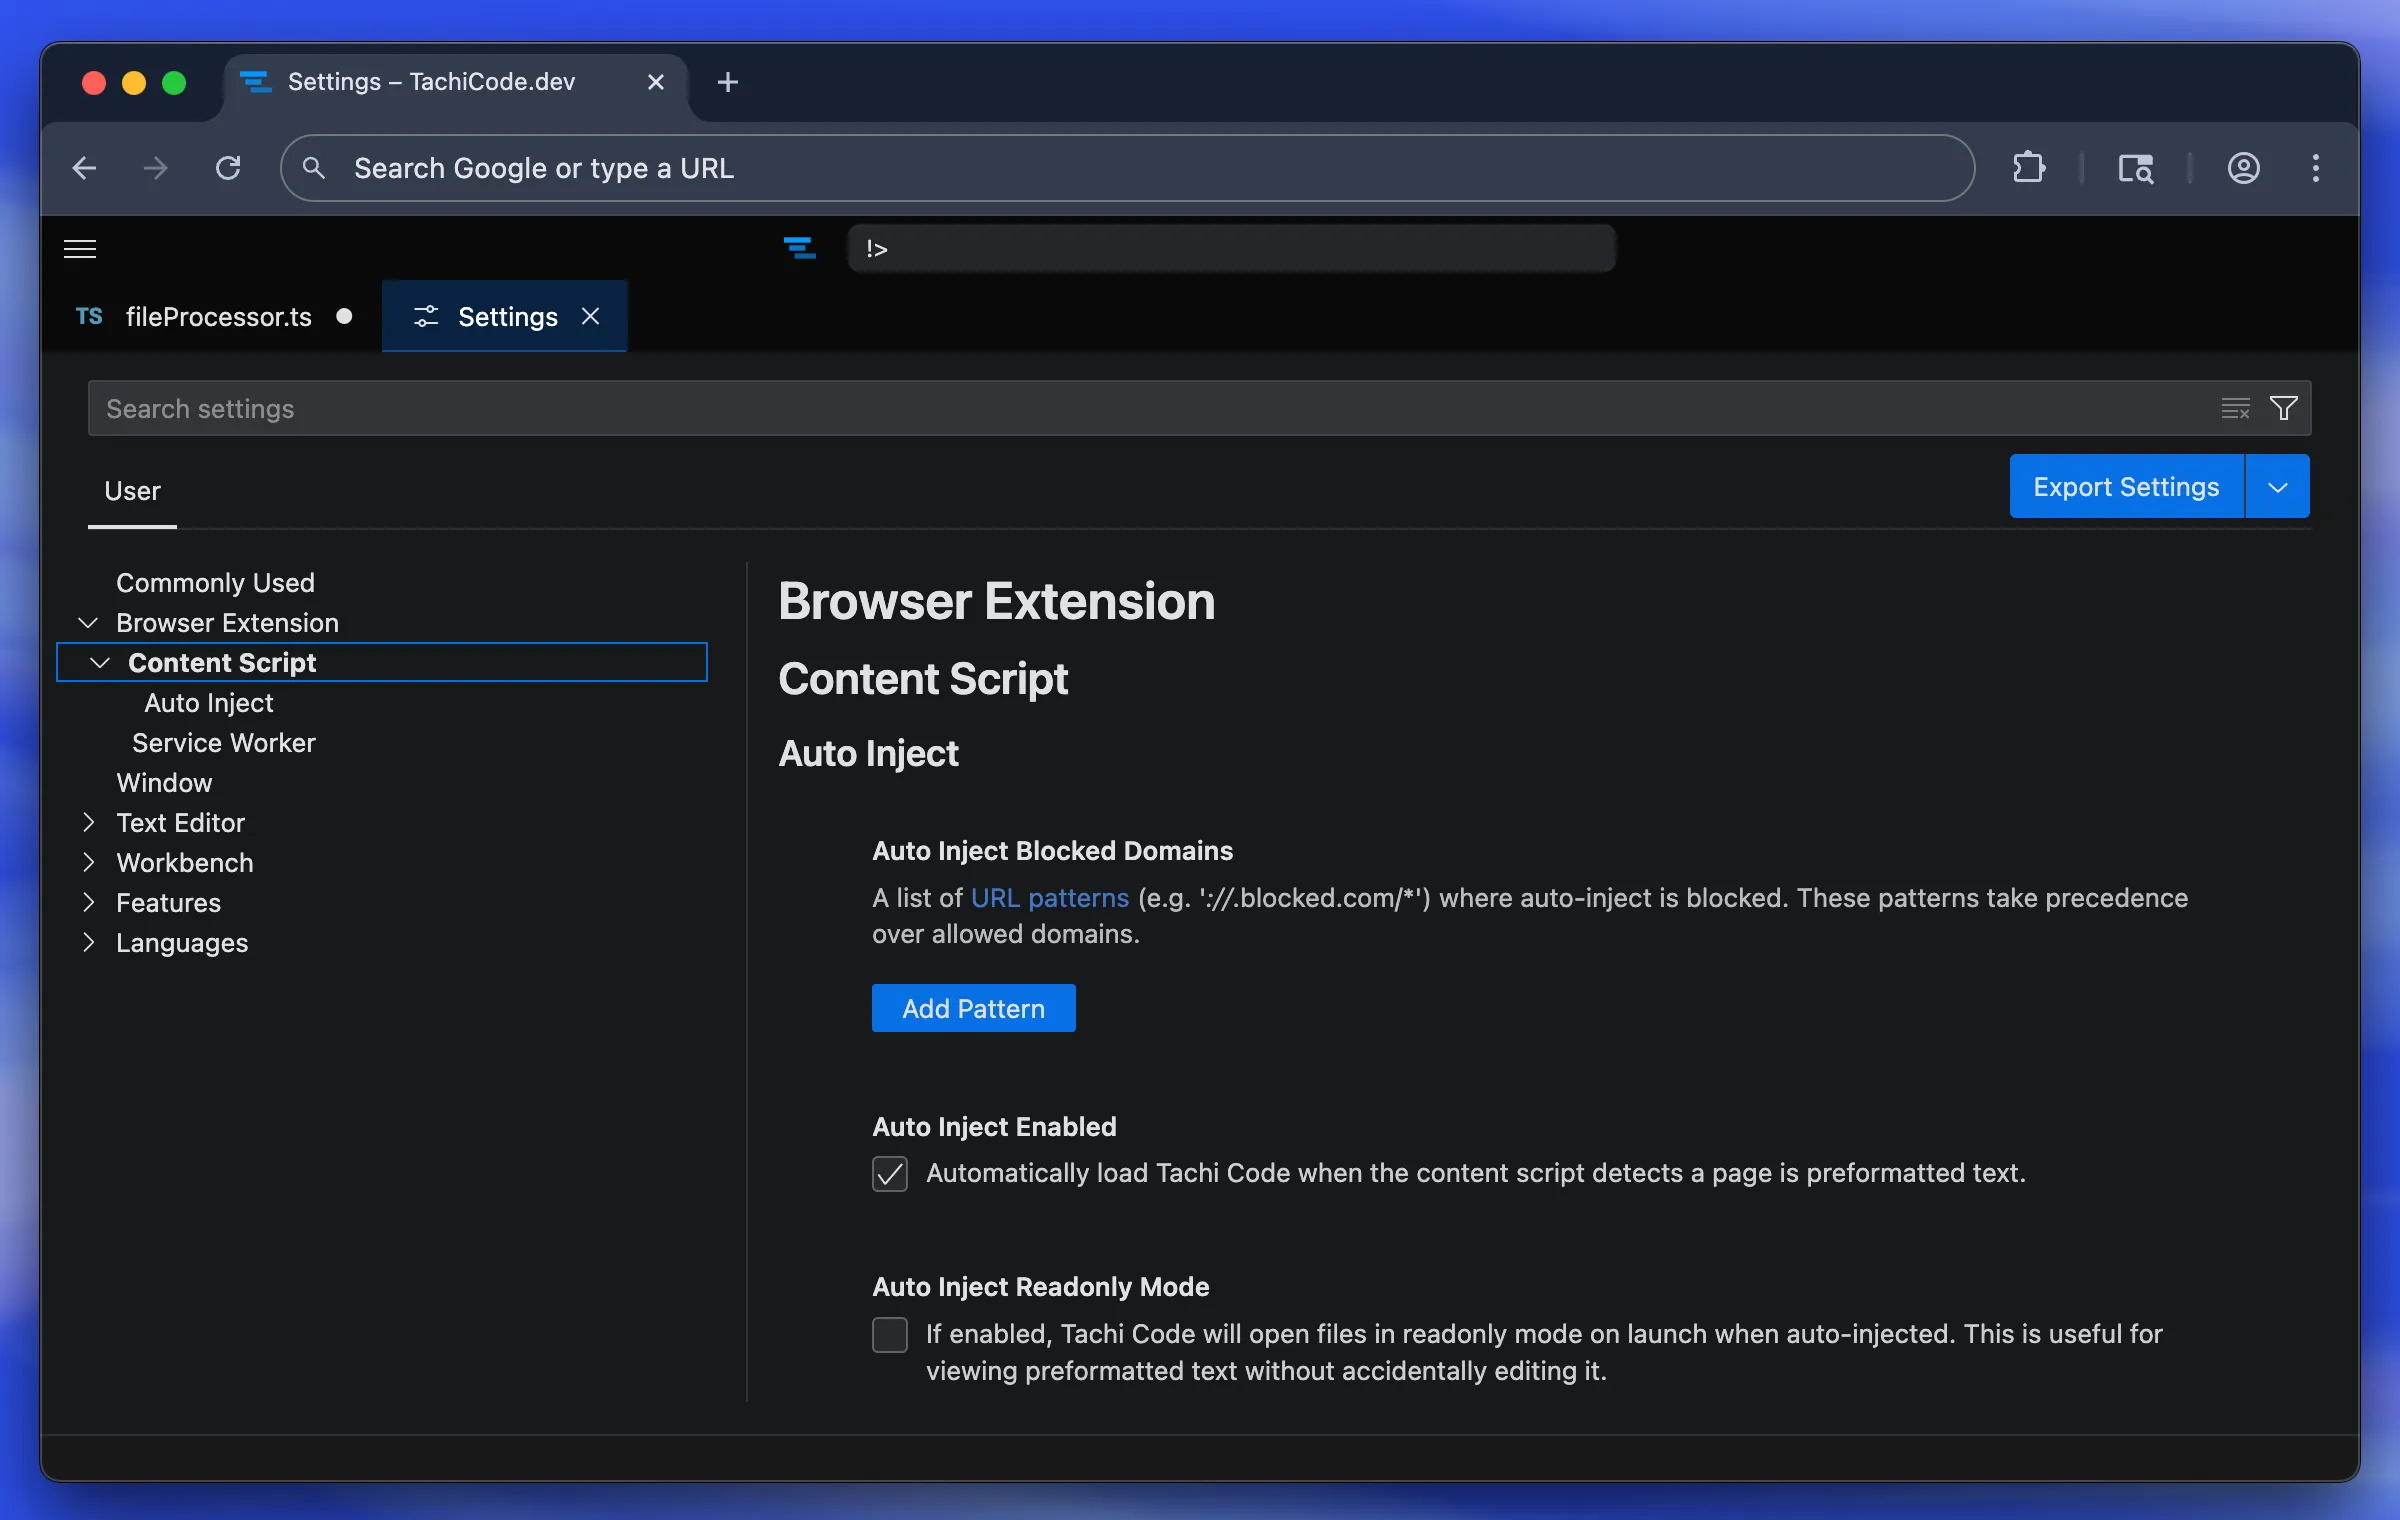Open the URL patterns link
Viewport: 2400px width, 1520px height.
pos(1049,898)
